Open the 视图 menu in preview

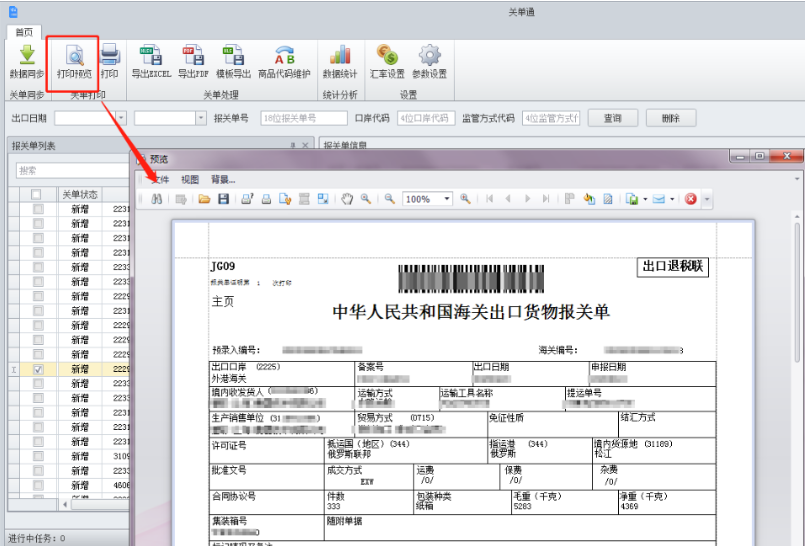click(190, 180)
